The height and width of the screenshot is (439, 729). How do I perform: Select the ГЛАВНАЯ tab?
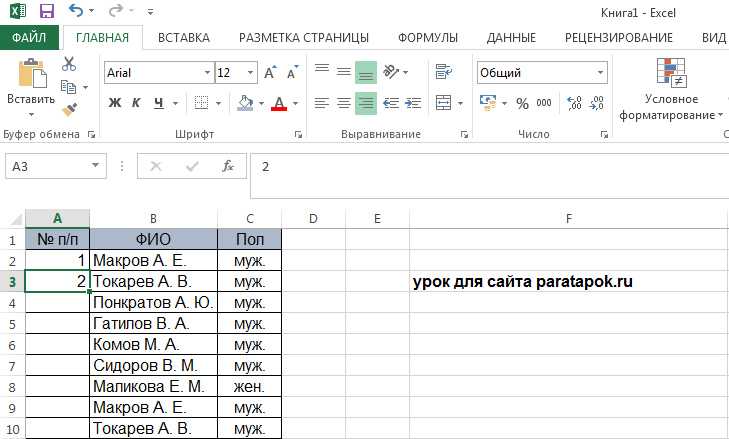pyautogui.click(x=102, y=38)
